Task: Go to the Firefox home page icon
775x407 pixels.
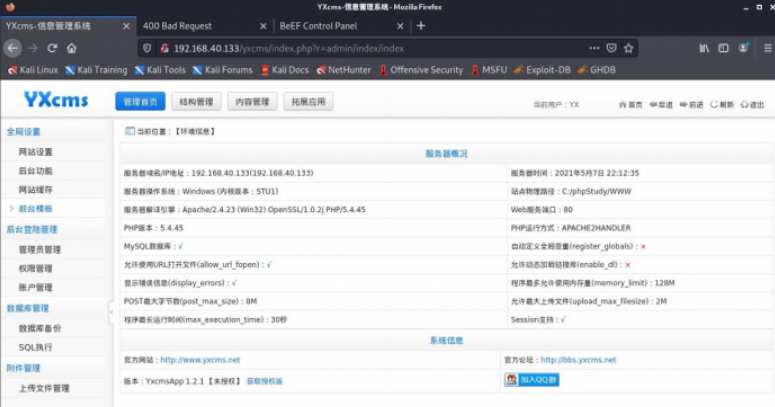Action: (72, 48)
